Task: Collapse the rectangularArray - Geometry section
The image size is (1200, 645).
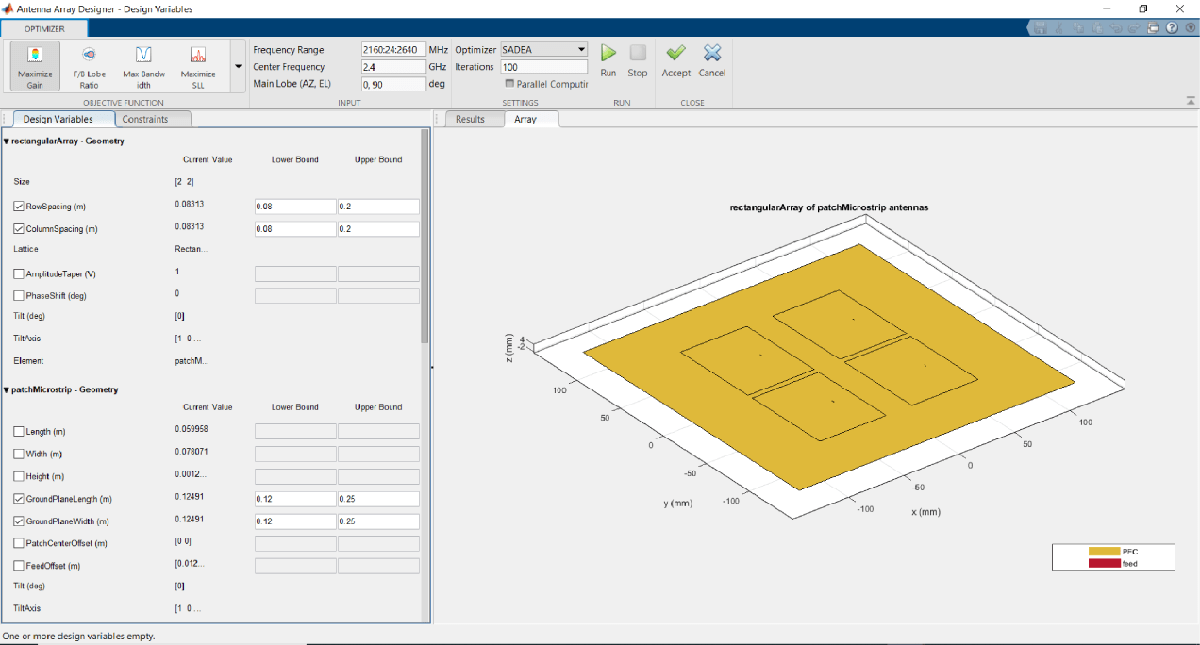Action: 6,142
